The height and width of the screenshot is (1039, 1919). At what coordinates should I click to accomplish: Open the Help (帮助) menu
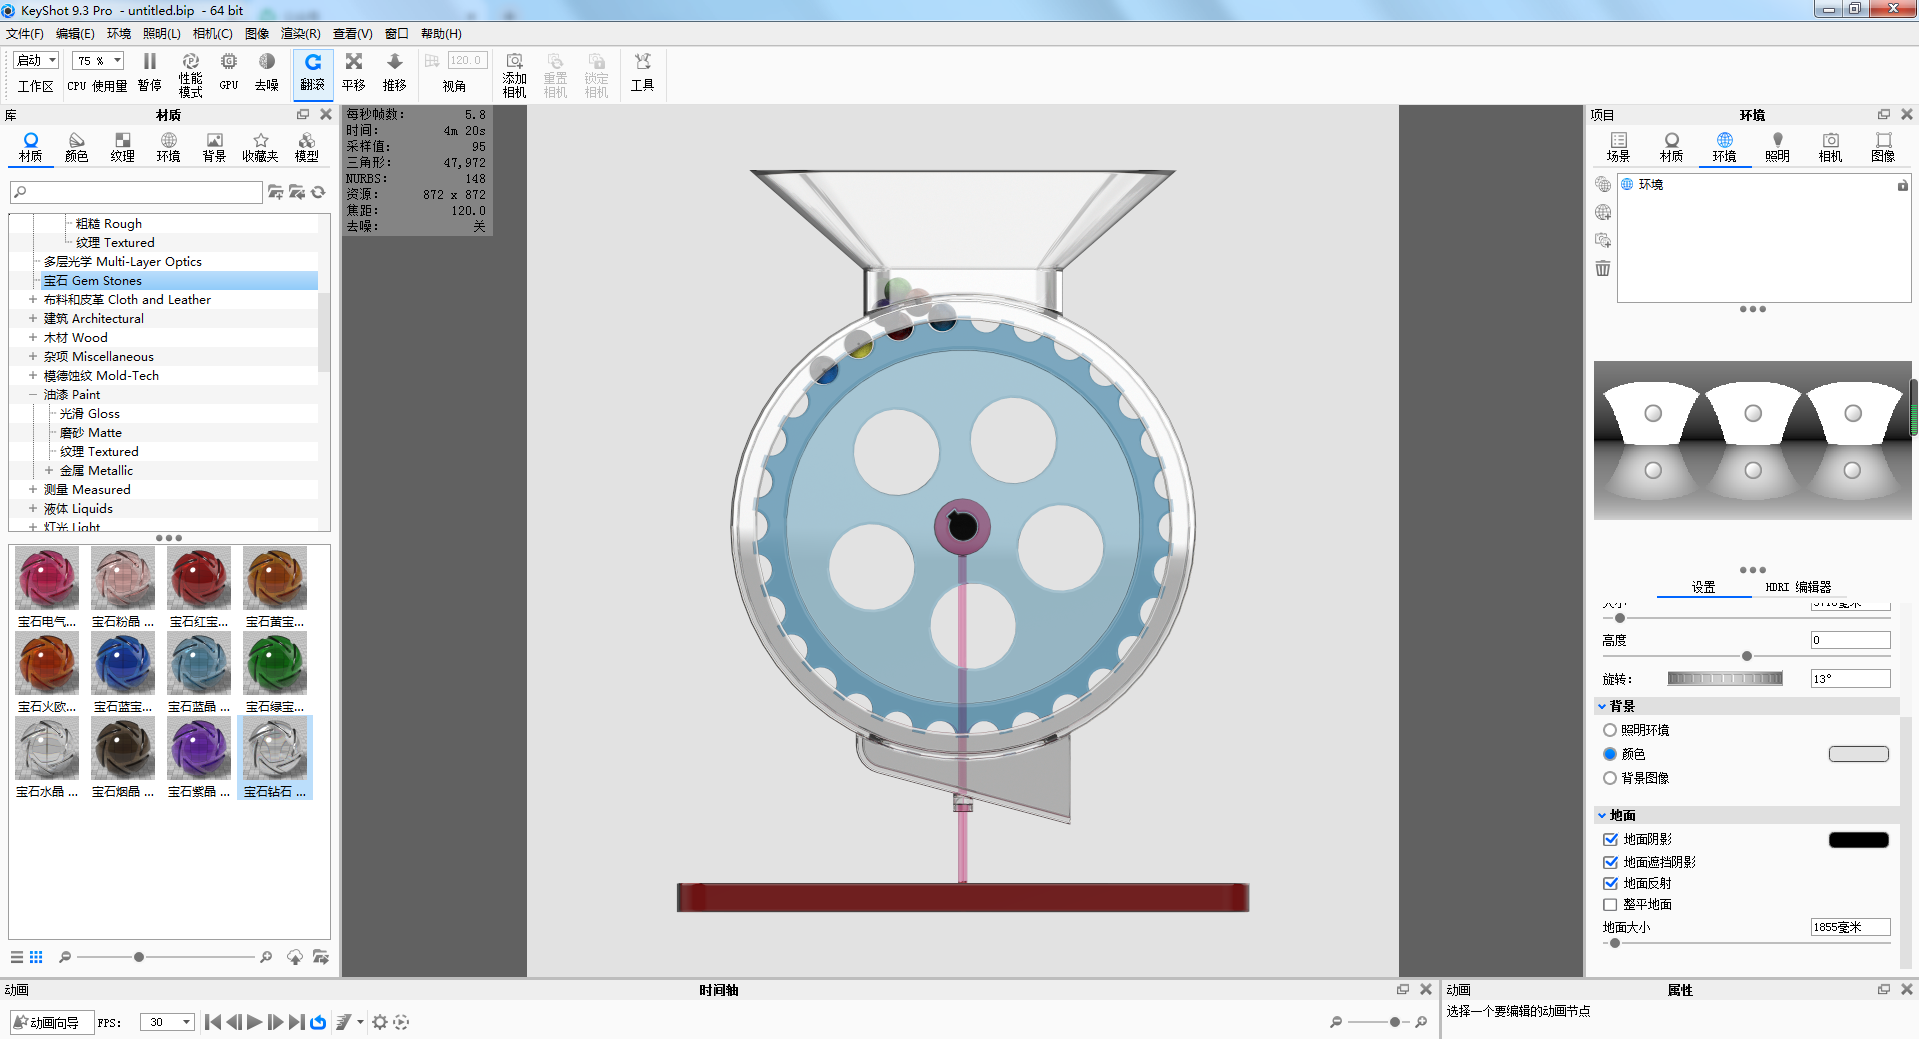click(x=441, y=34)
